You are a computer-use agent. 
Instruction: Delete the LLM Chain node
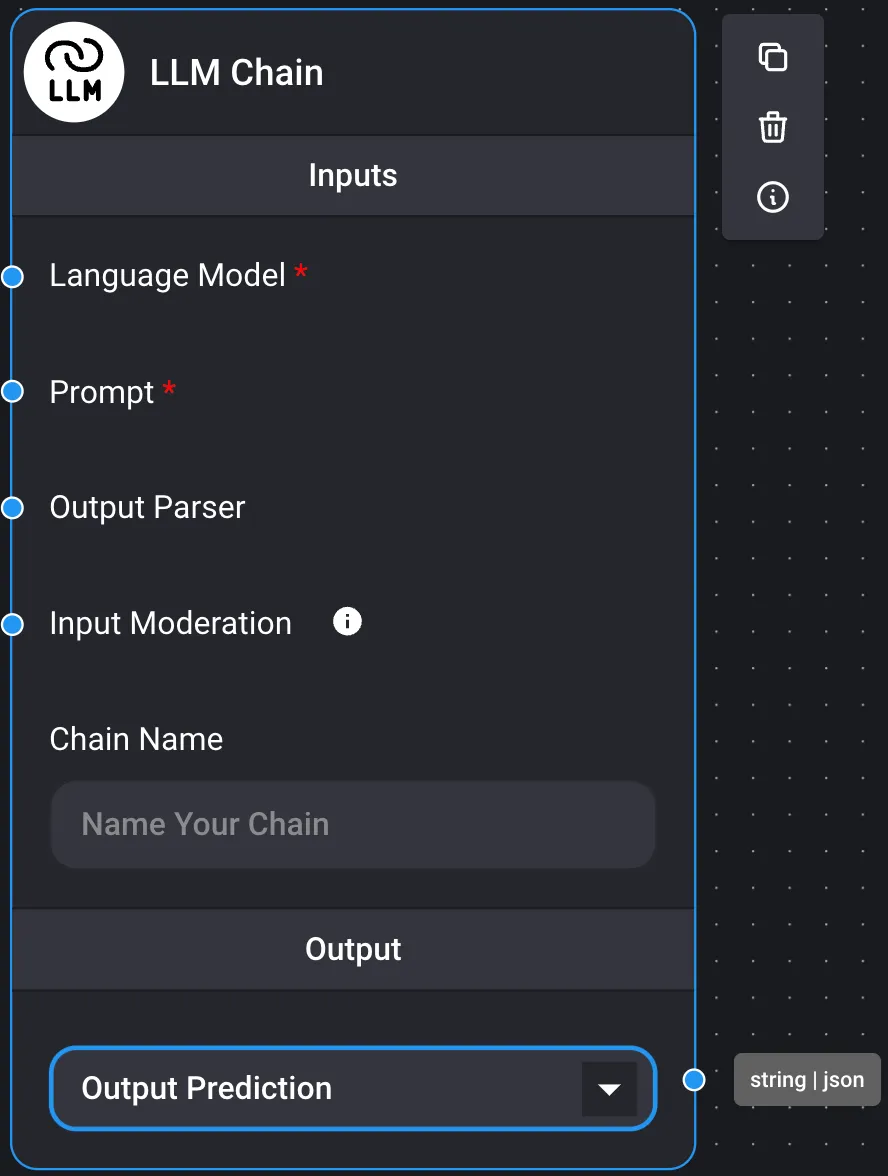(773, 127)
